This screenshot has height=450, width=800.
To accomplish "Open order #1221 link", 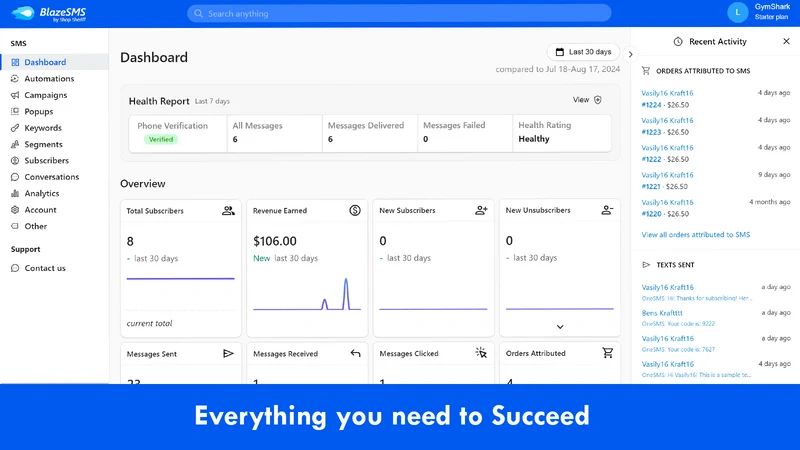I will 651,187.
